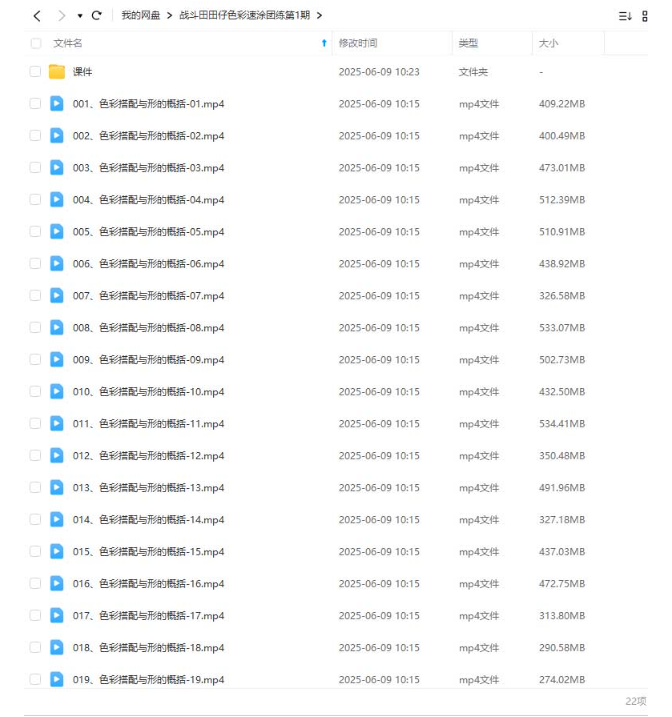Image resolution: width=672 pixels, height=717 pixels.
Task: Click video icon of 011 file
Action: [57, 423]
